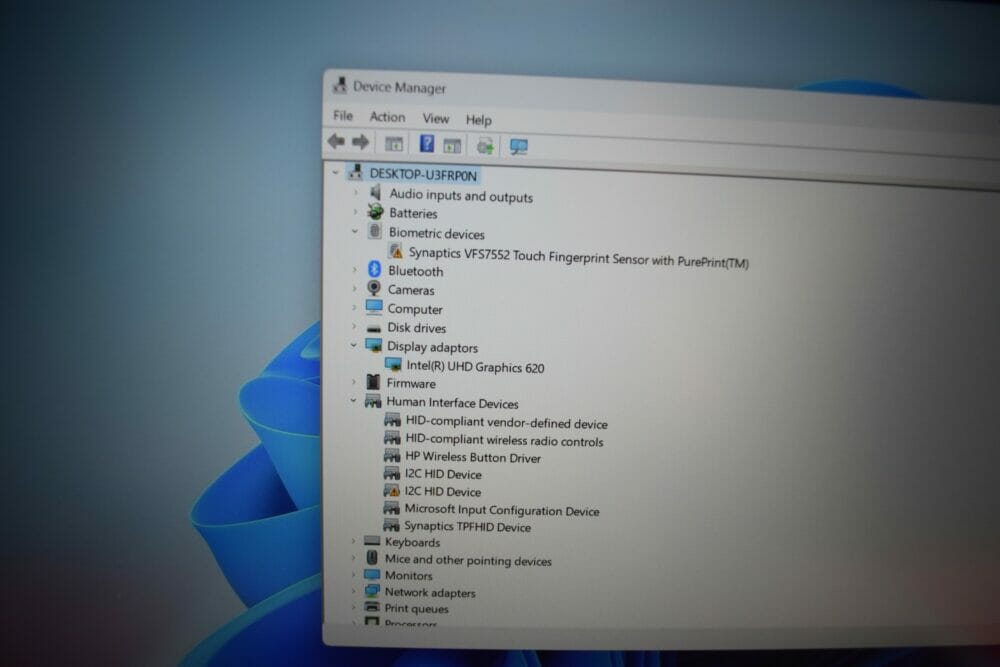The image size is (1000, 667).
Task: Select the Firmware label
Action: (x=411, y=383)
